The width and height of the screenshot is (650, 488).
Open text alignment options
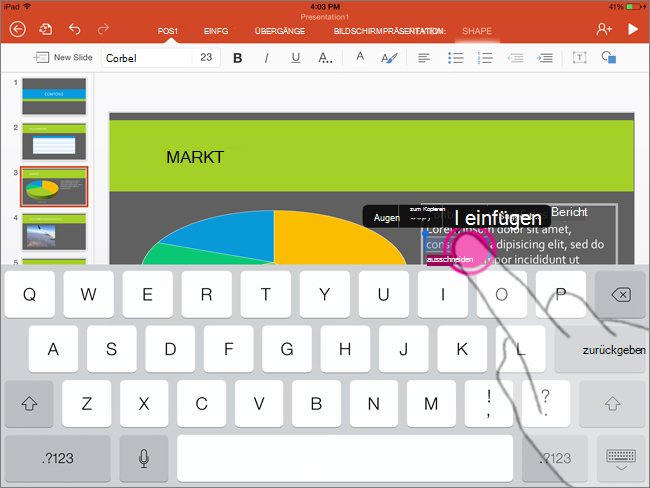[424, 58]
